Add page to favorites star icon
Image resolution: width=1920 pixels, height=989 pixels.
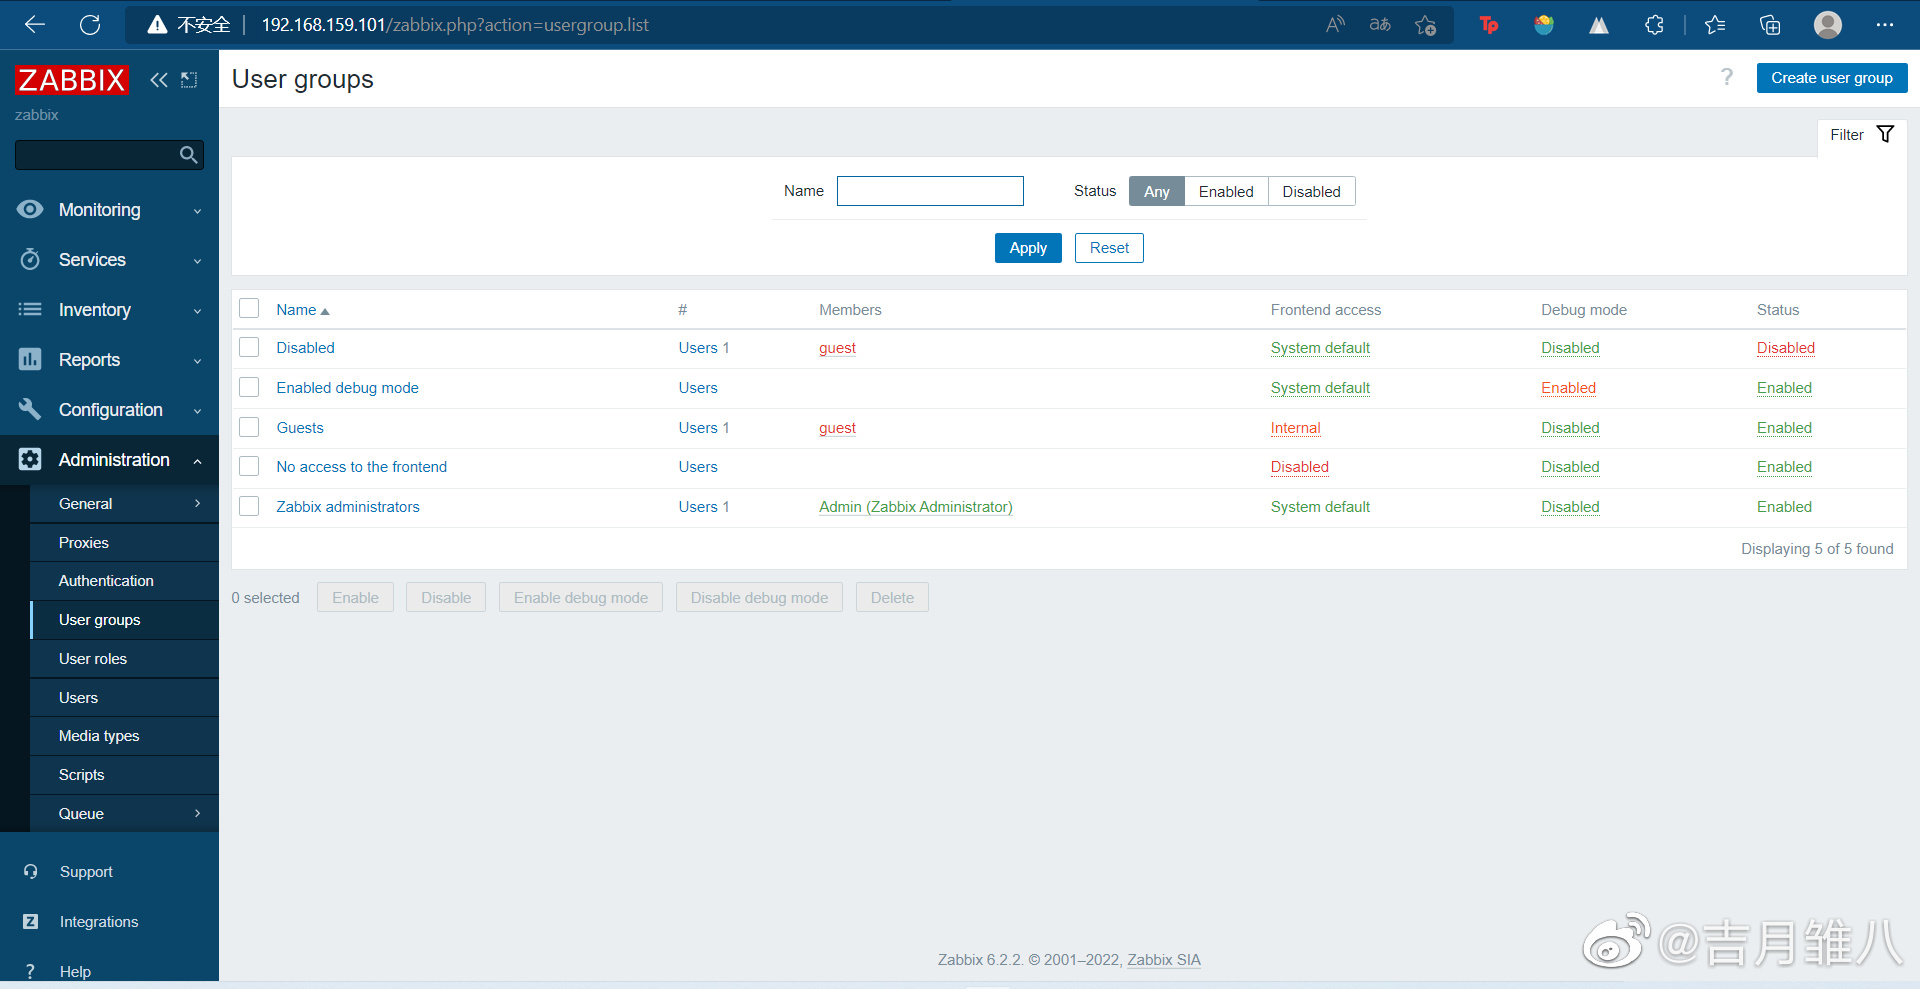point(1426,25)
